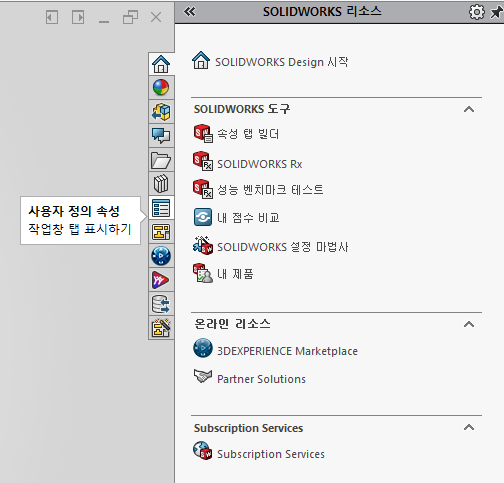The width and height of the screenshot is (504, 483).
Task: Collapse the SOLIDWORKS 도구 section
Action: 469,109
